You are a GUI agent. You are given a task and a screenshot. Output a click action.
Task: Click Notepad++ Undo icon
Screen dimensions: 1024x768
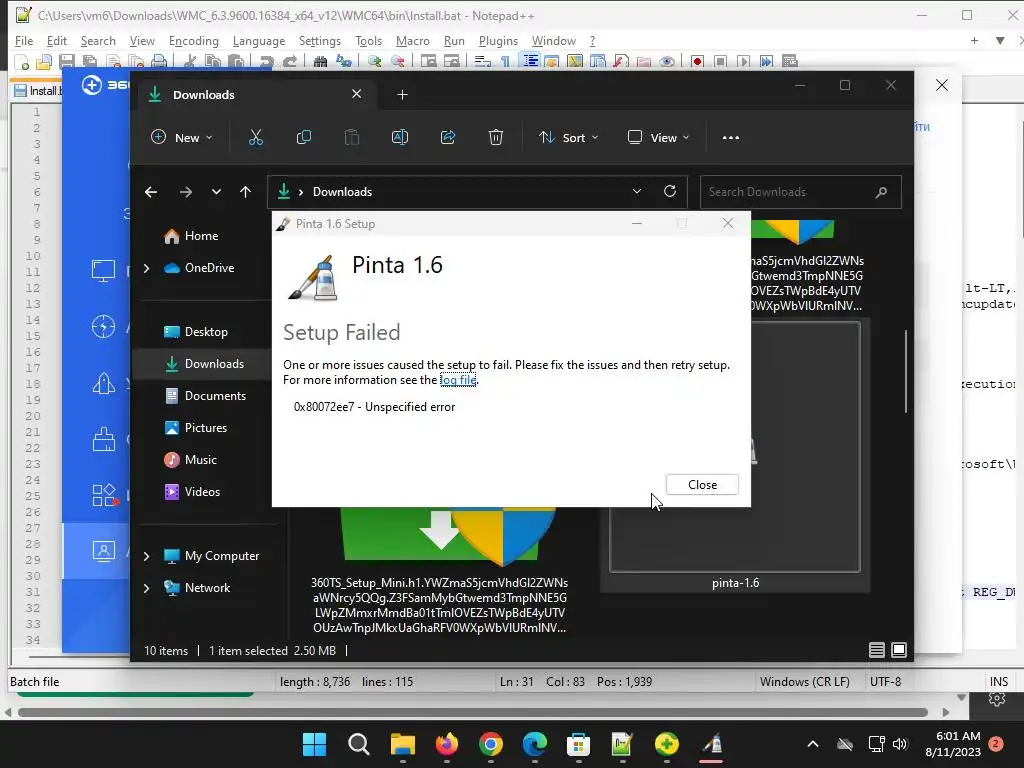(266, 61)
